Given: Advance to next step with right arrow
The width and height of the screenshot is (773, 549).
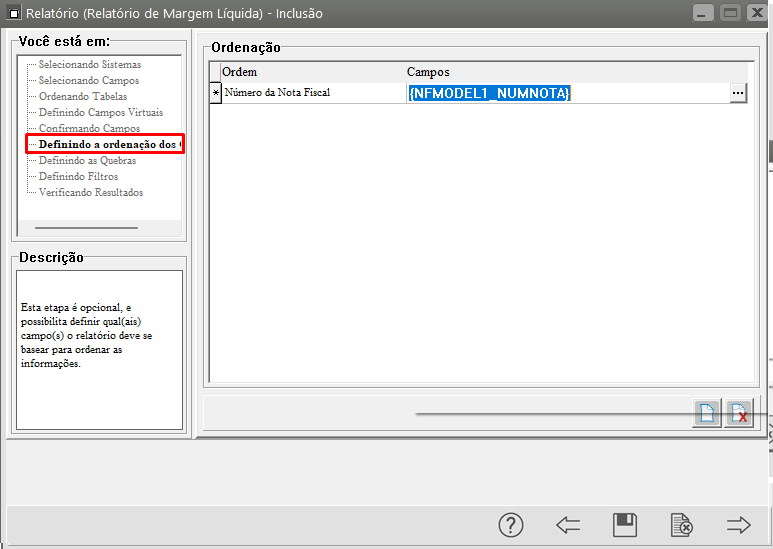Looking at the screenshot, I should 739,525.
